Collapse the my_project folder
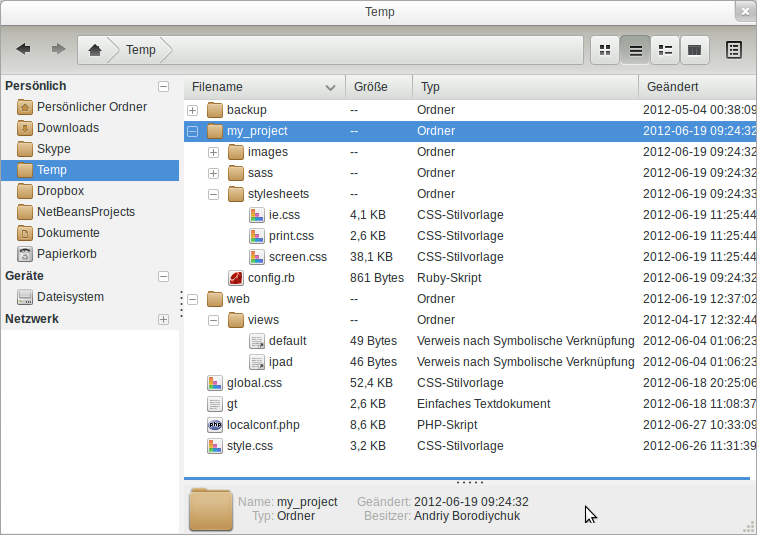Image resolution: width=757 pixels, height=535 pixels. pyautogui.click(x=193, y=131)
